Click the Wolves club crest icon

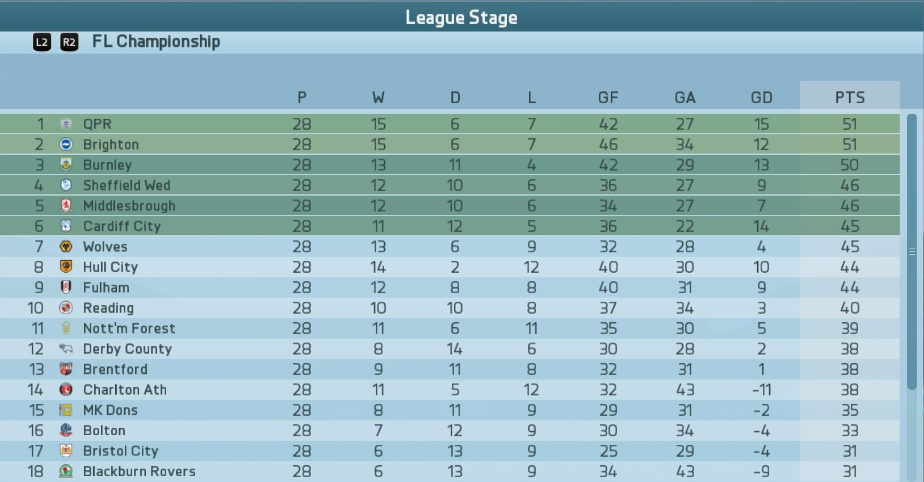(66, 246)
